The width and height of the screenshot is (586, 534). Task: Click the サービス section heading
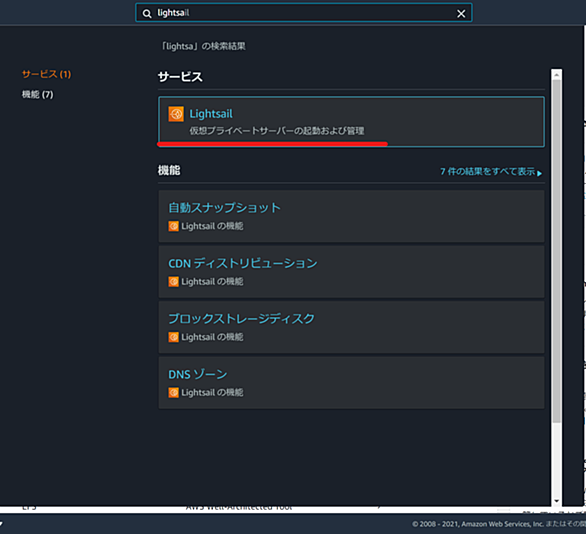(180, 77)
